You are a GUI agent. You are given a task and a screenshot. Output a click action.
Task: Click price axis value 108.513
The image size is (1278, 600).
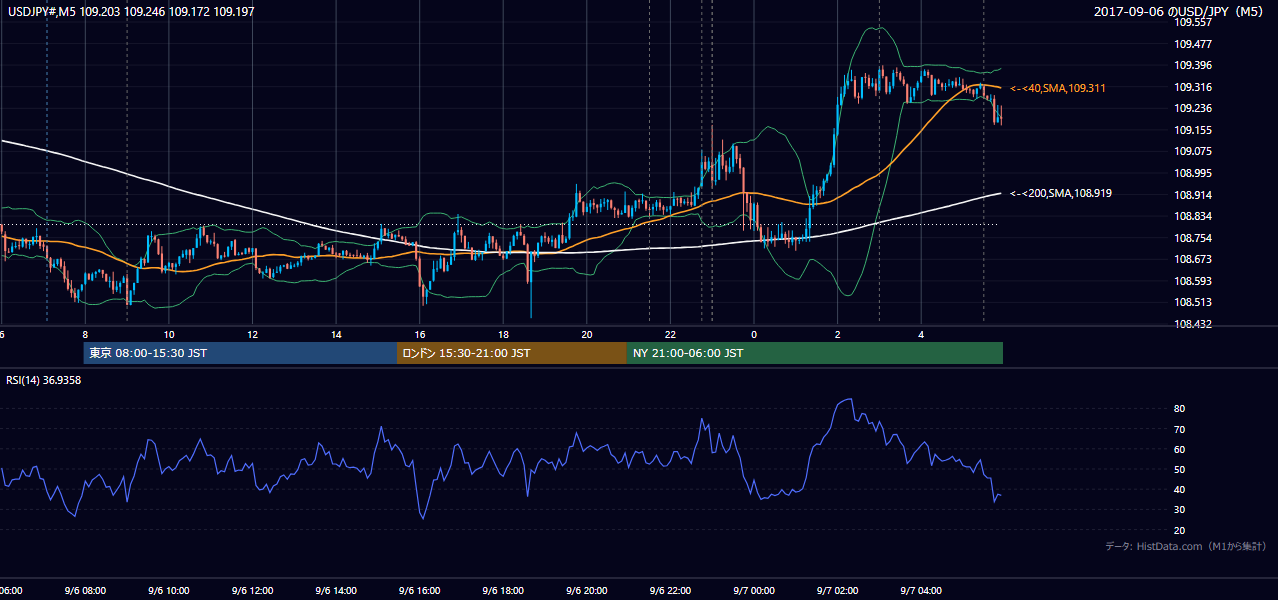[1193, 301]
